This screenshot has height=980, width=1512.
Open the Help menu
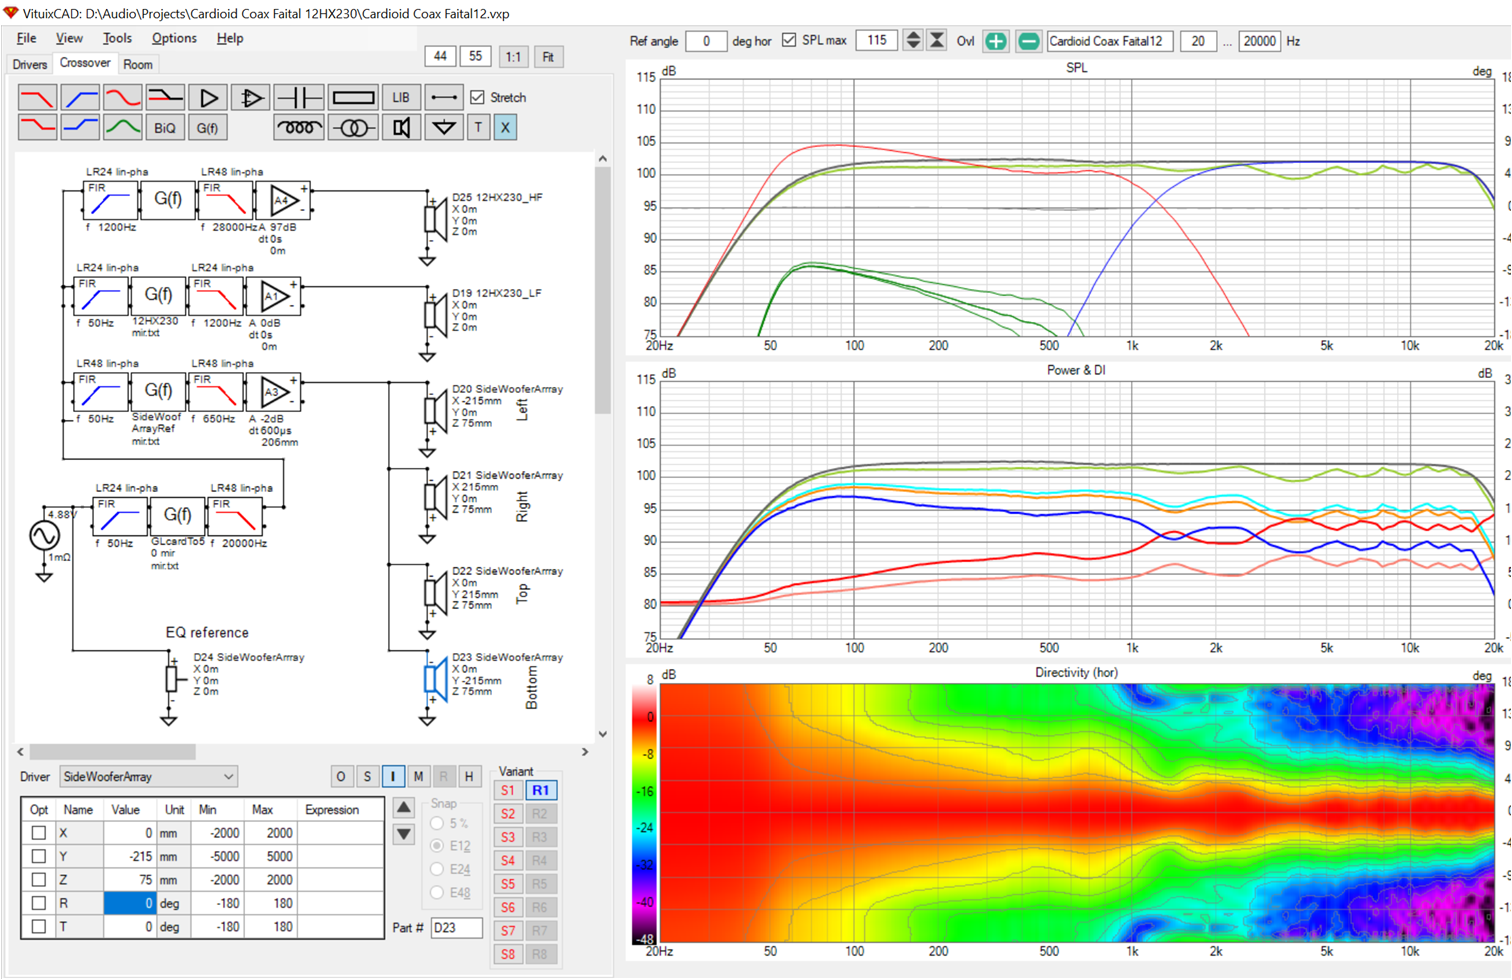click(230, 38)
